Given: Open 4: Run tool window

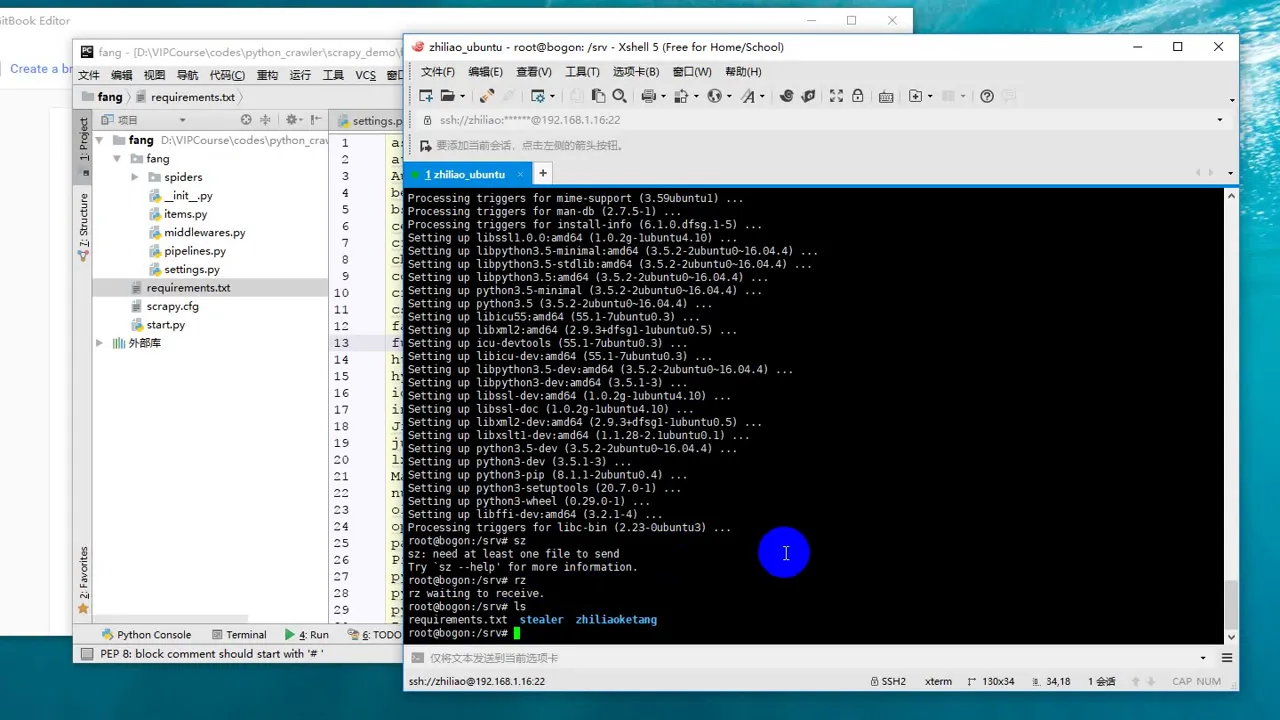Looking at the screenshot, I should tap(307, 634).
